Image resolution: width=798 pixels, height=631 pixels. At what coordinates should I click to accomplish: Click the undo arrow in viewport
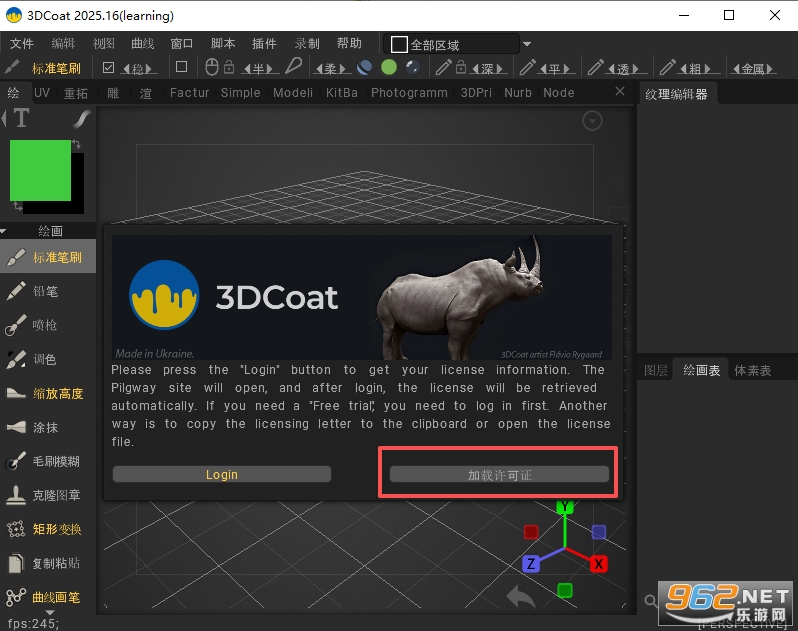(x=521, y=596)
